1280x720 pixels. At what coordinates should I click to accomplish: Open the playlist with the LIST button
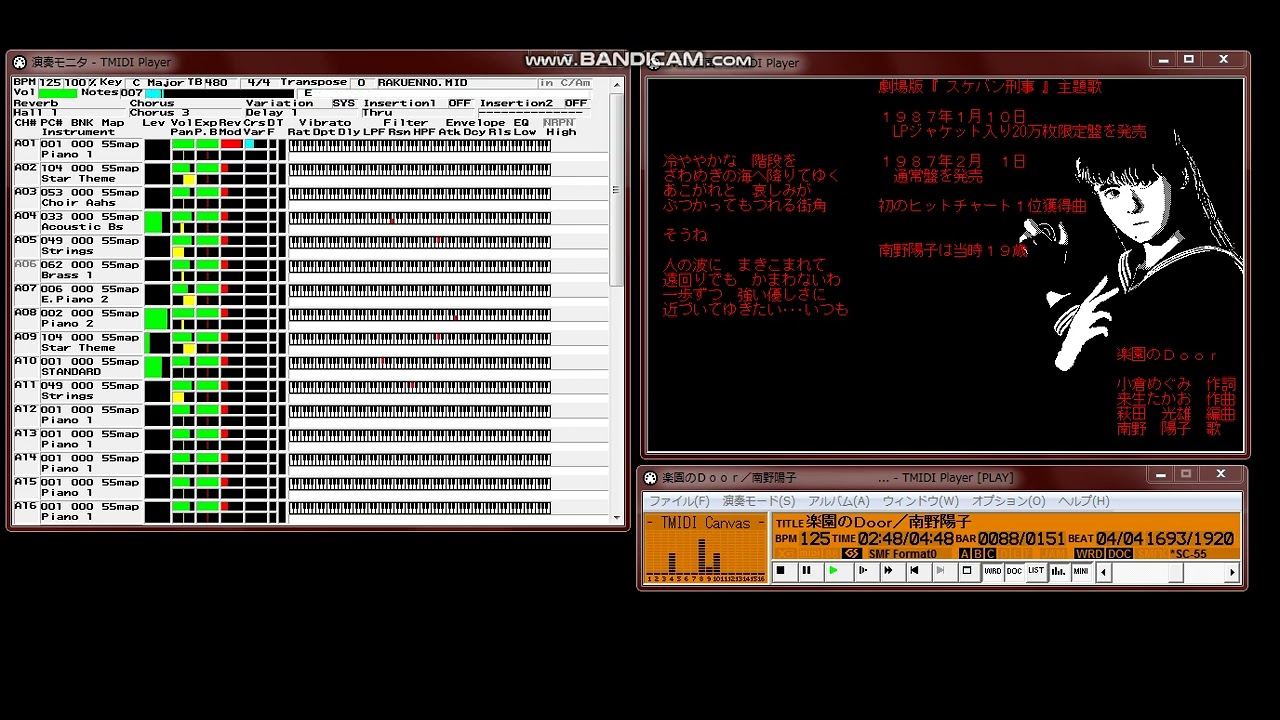(1037, 570)
